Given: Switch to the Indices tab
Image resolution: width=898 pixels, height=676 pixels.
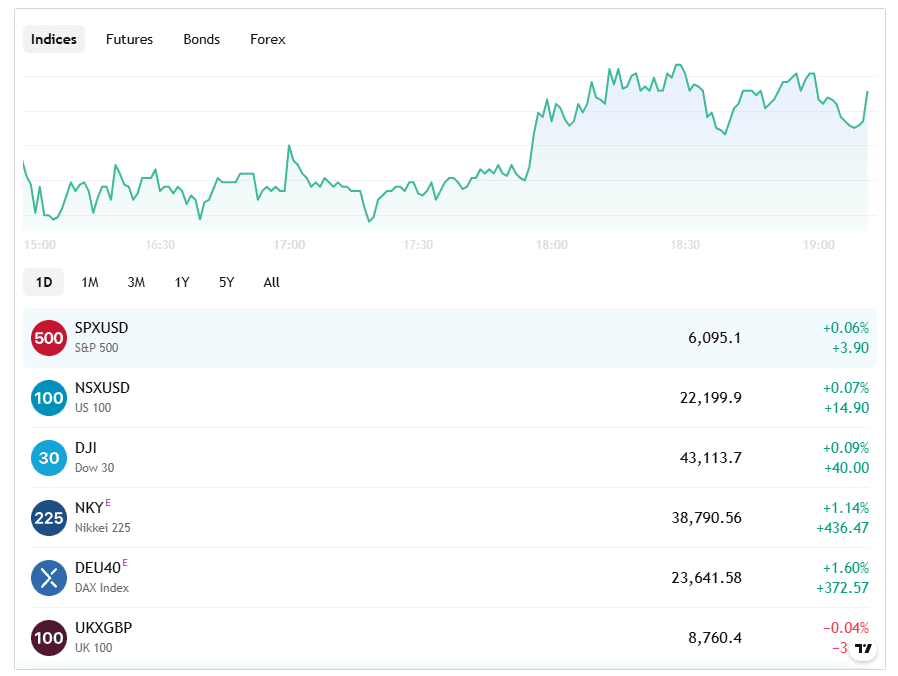Looking at the screenshot, I should 54,39.
